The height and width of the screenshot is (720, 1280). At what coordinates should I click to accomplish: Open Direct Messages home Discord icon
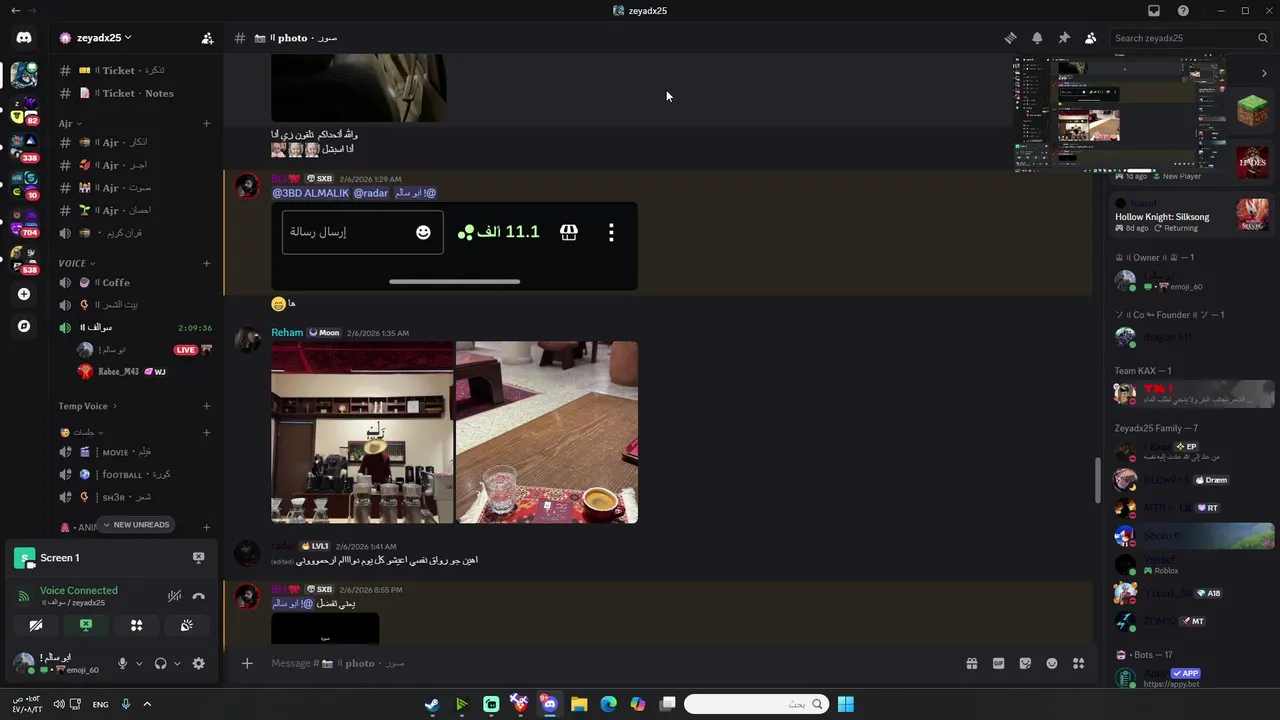[x=24, y=38]
